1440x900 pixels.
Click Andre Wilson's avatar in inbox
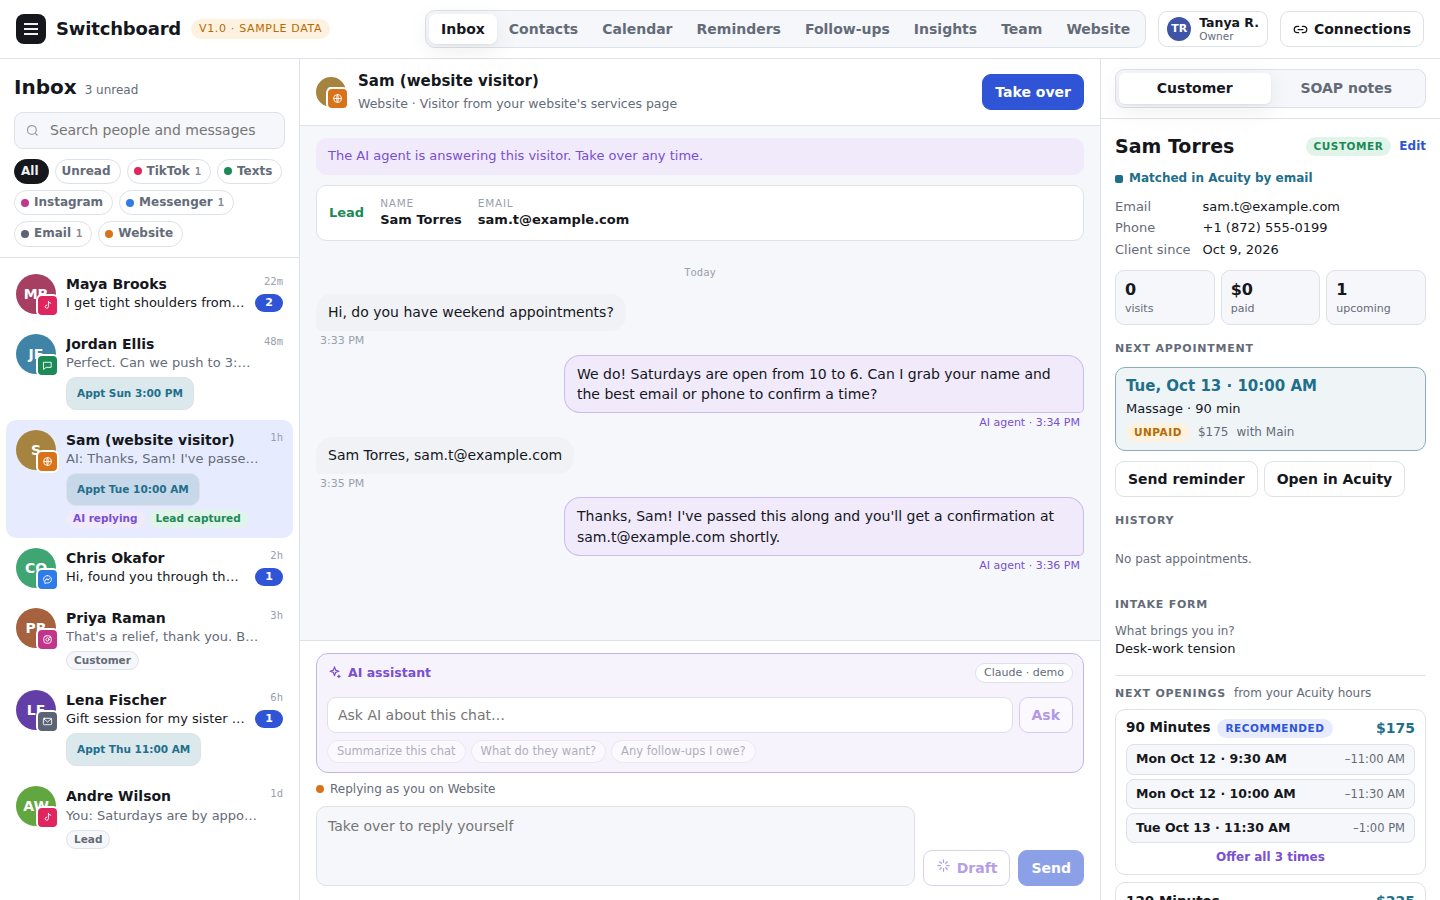tap(36, 806)
